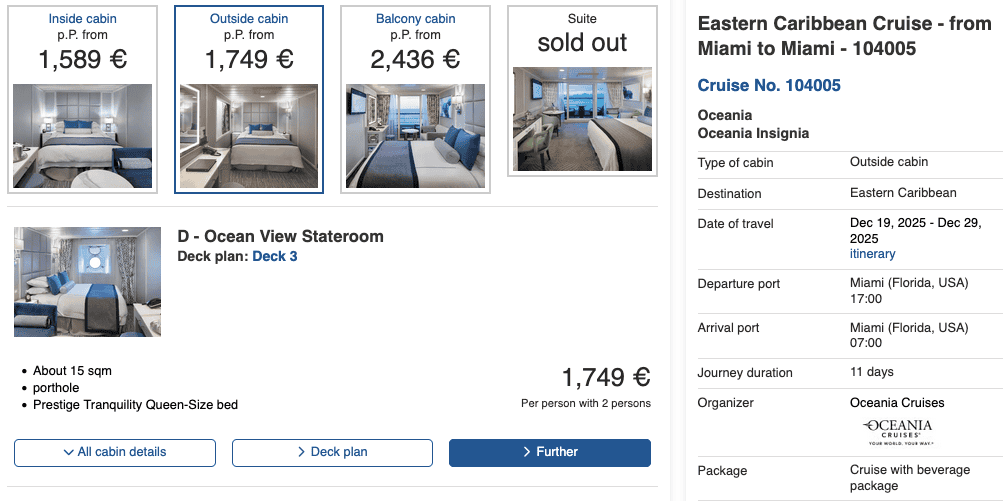
Task: Click the sold out Suite card
Action: pos(582,40)
